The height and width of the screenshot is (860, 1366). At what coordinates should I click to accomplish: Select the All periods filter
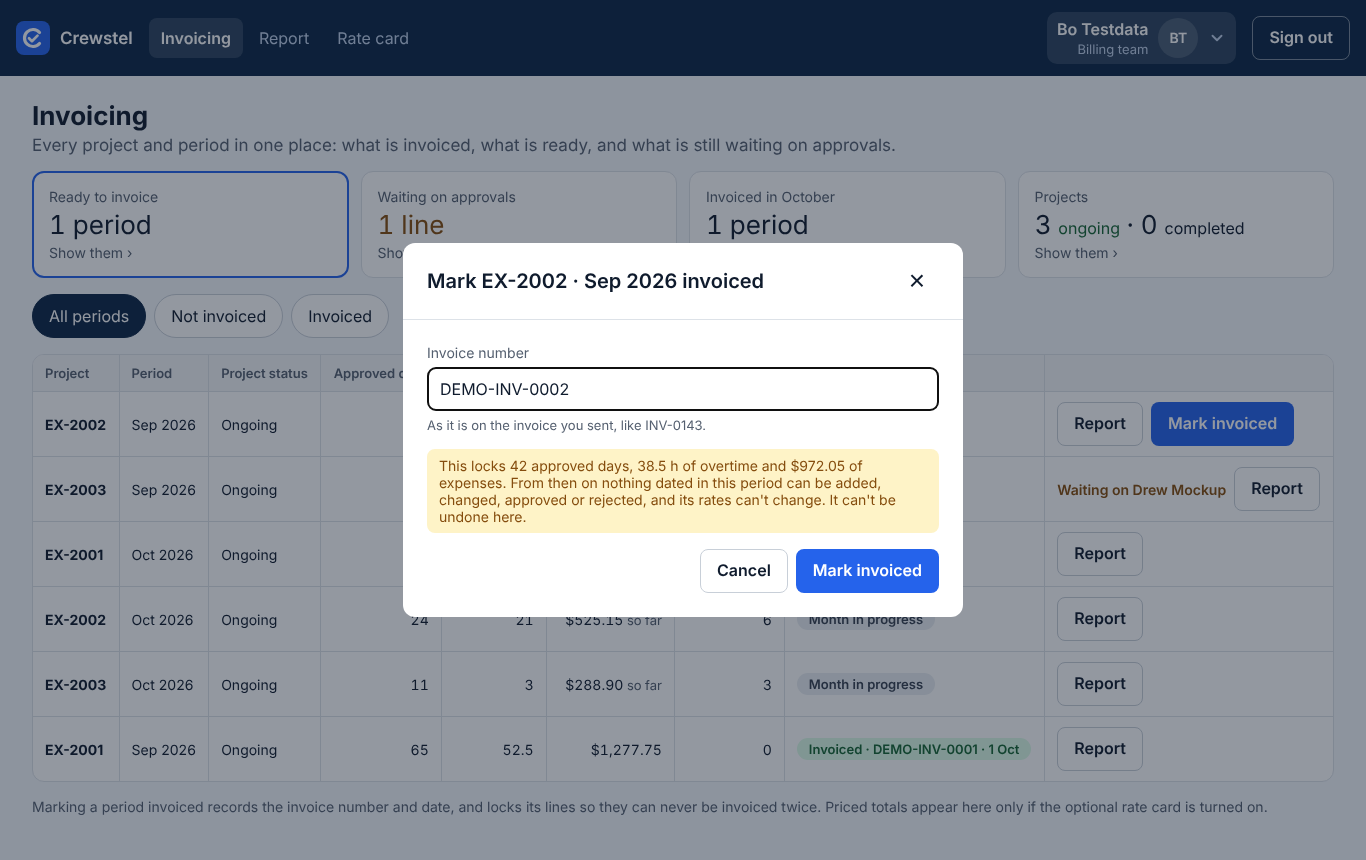coord(89,316)
